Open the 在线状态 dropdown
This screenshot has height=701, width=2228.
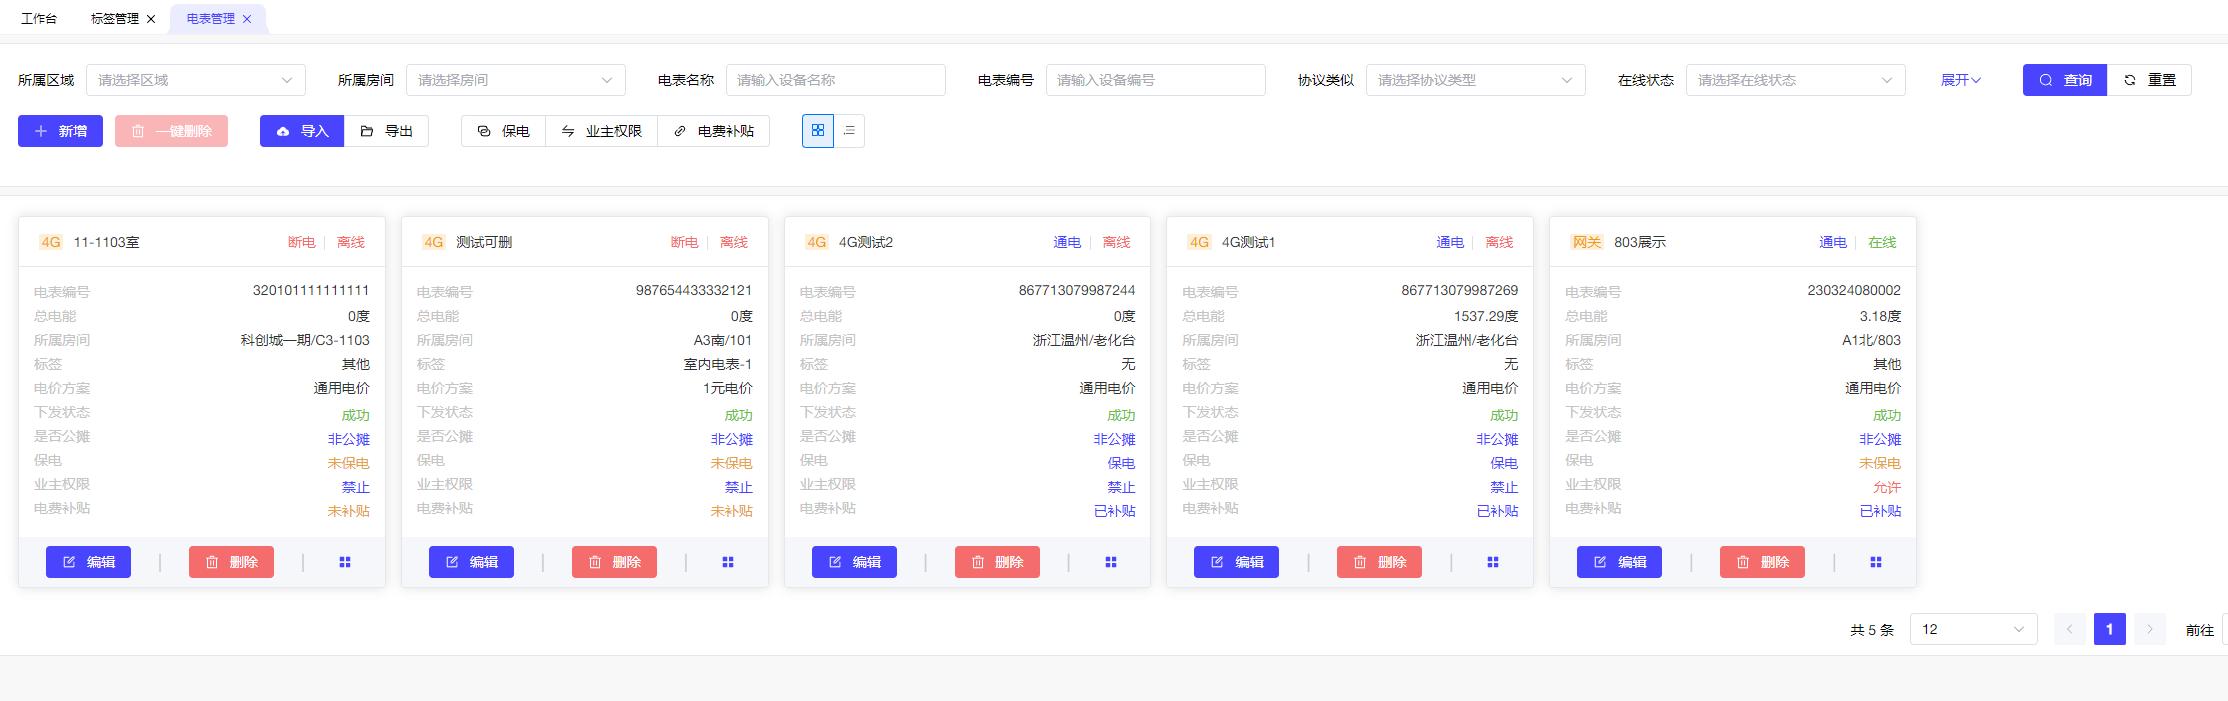(1796, 80)
